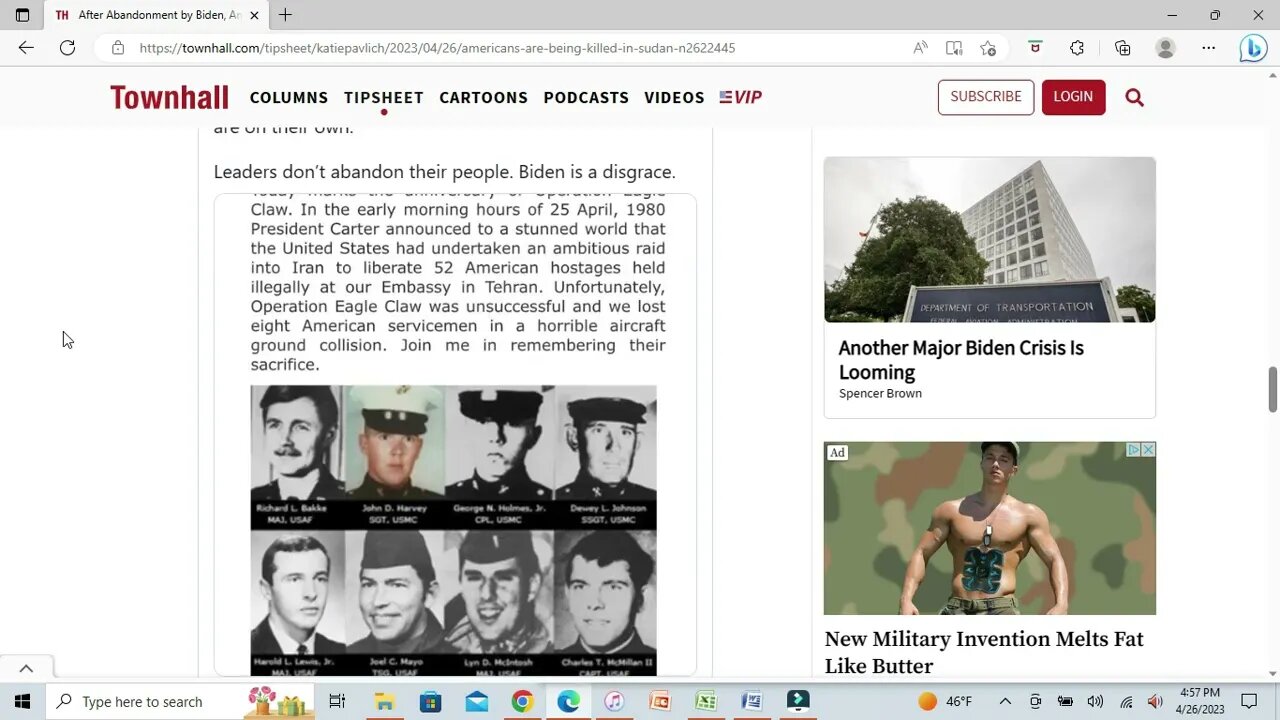This screenshot has width=1280, height=720.
Task: Open the Bing chat sidebar button
Action: point(1253,47)
